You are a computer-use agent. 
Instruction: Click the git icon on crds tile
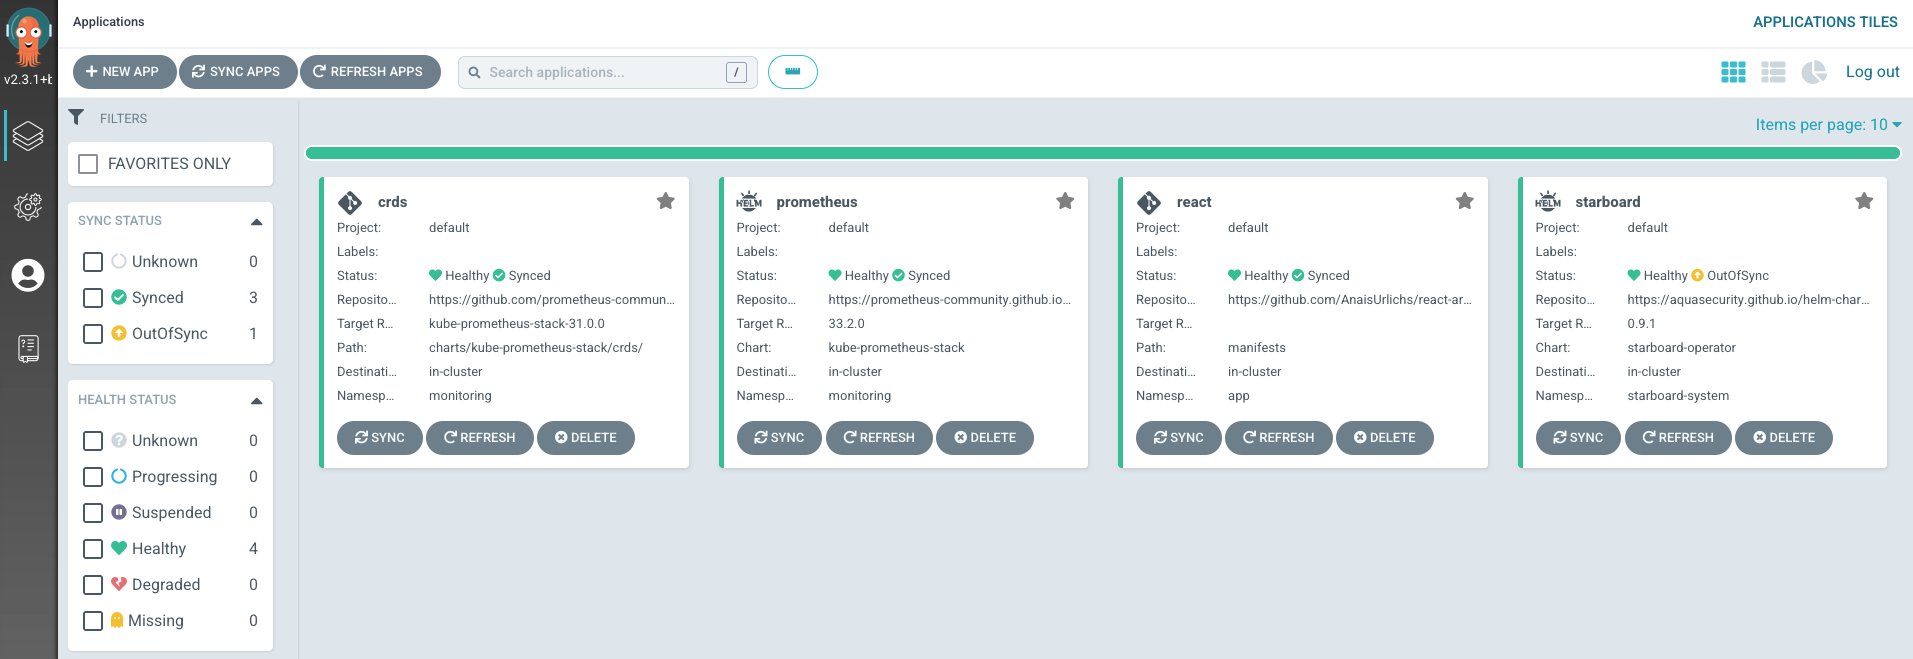point(350,202)
